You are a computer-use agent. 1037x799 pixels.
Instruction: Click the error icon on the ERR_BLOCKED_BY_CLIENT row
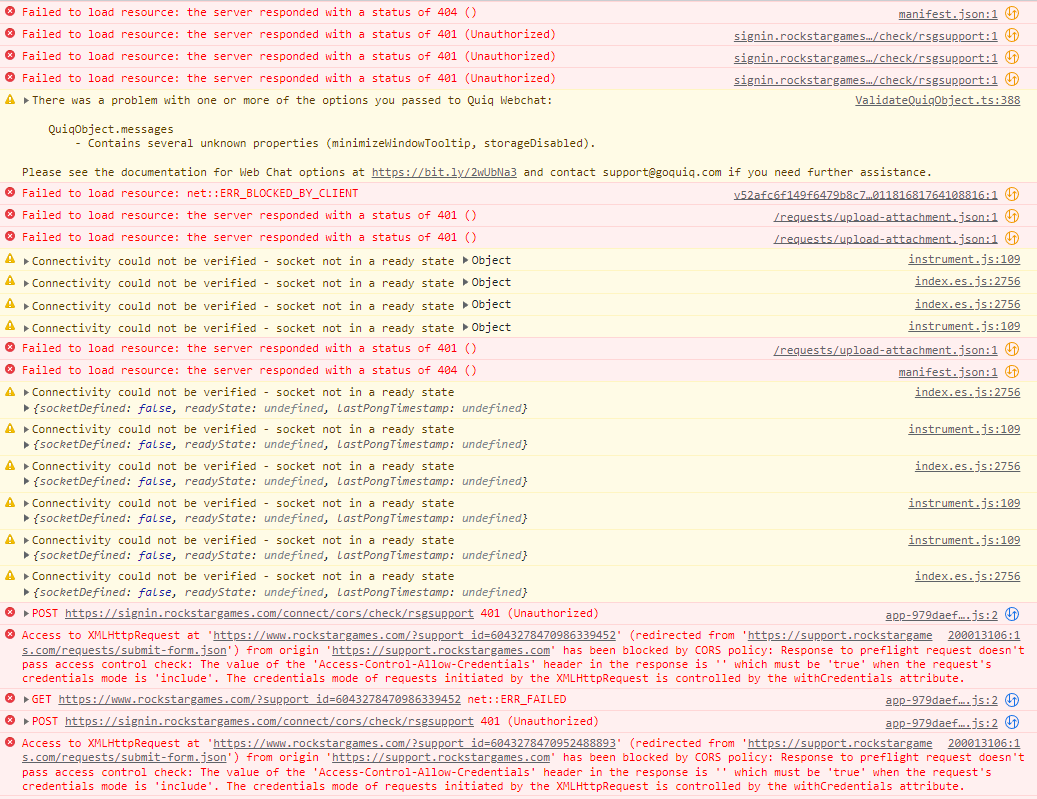coord(10,192)
